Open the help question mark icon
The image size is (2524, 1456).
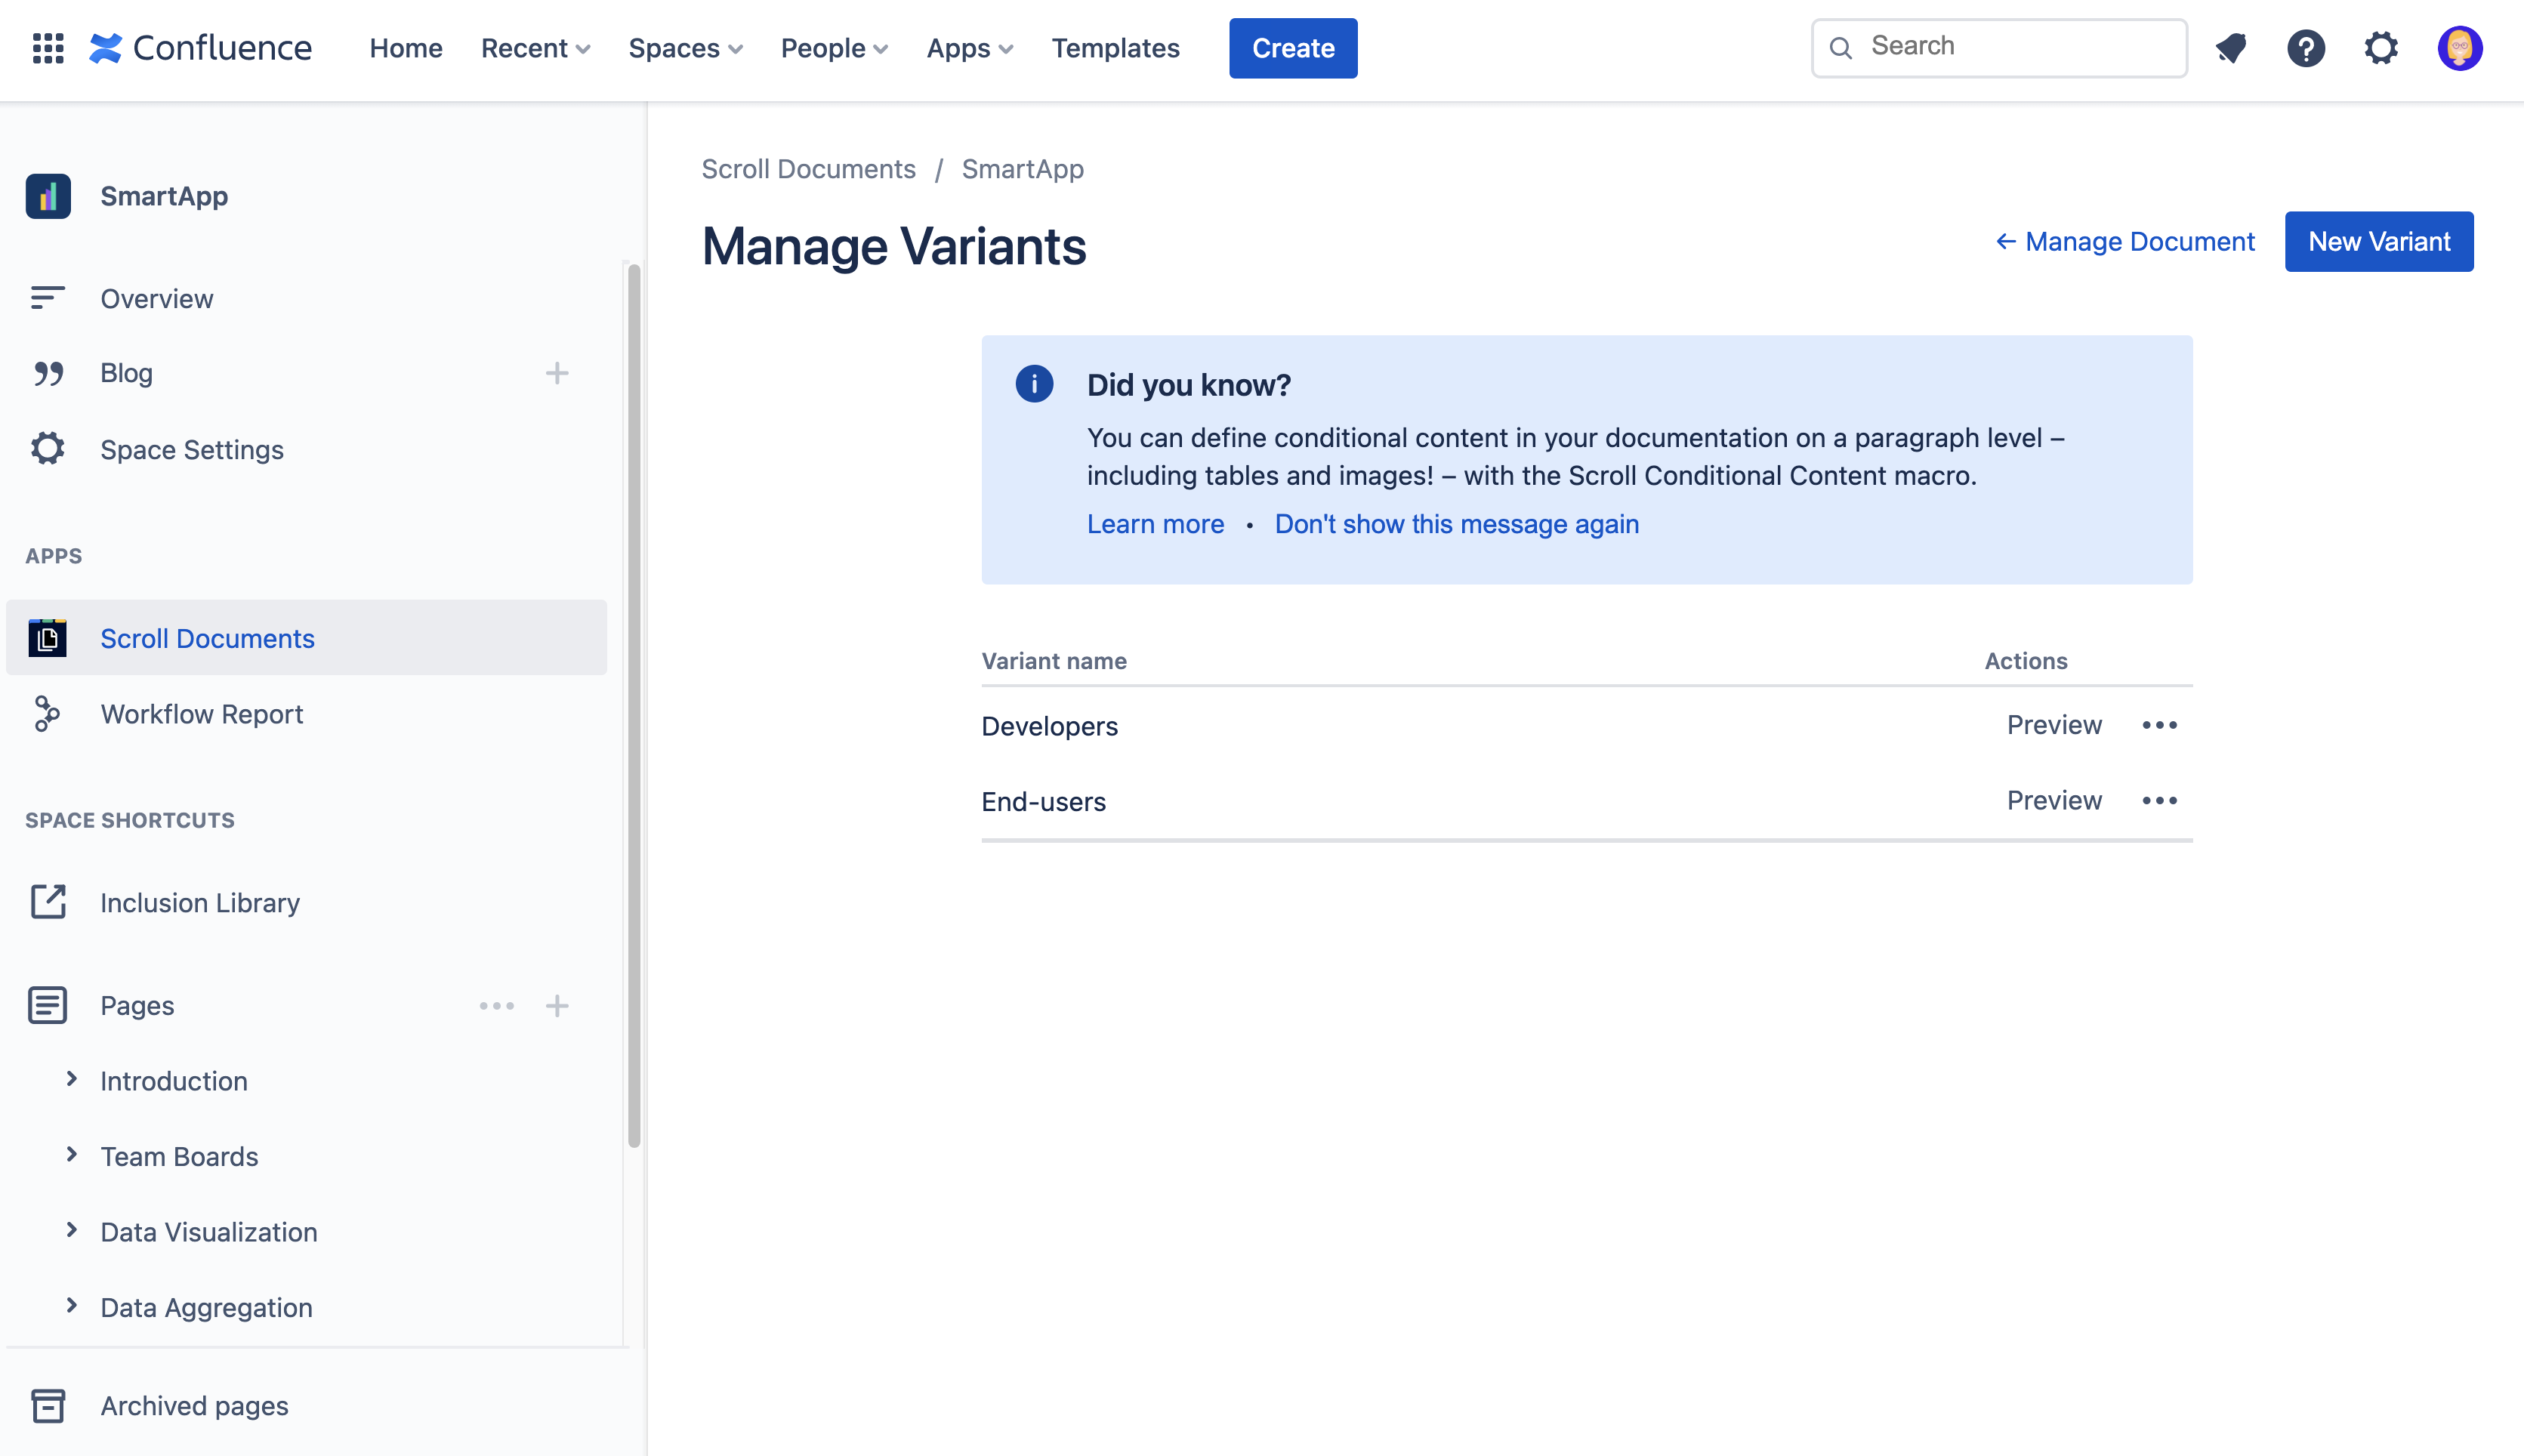[x=2306, y=48]
